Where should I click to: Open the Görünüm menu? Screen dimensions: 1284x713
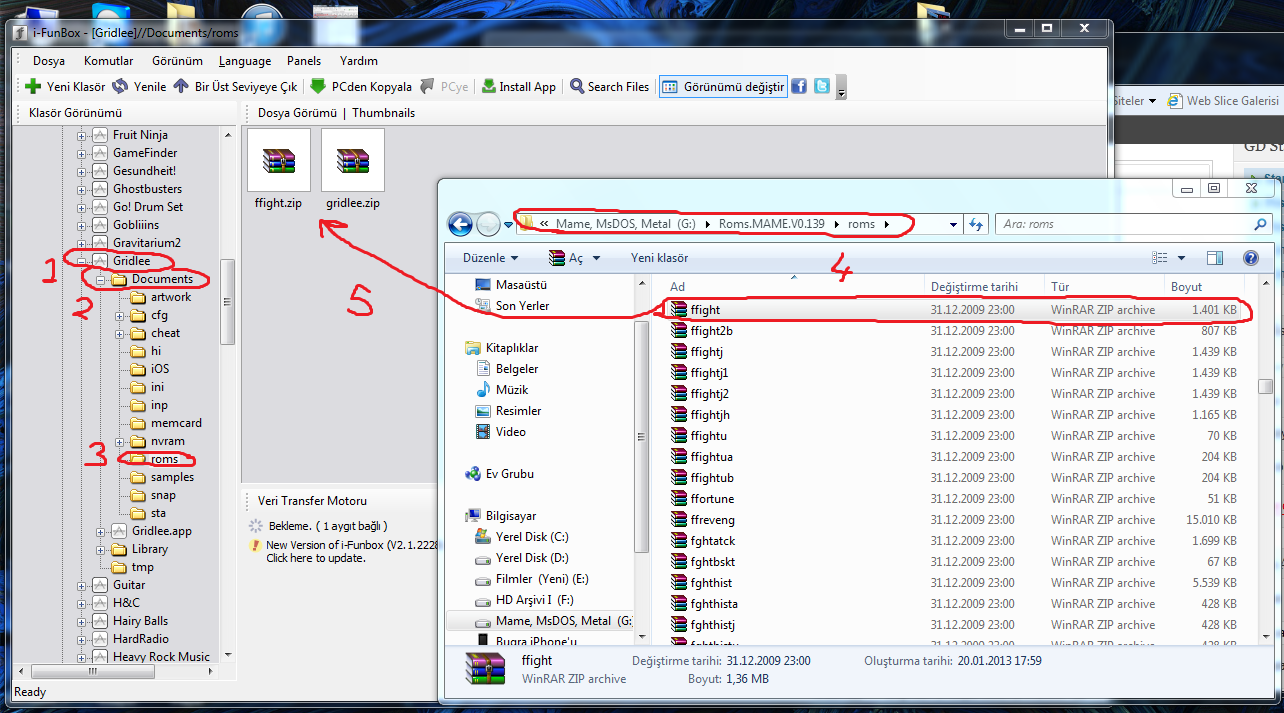click(177, 61)
